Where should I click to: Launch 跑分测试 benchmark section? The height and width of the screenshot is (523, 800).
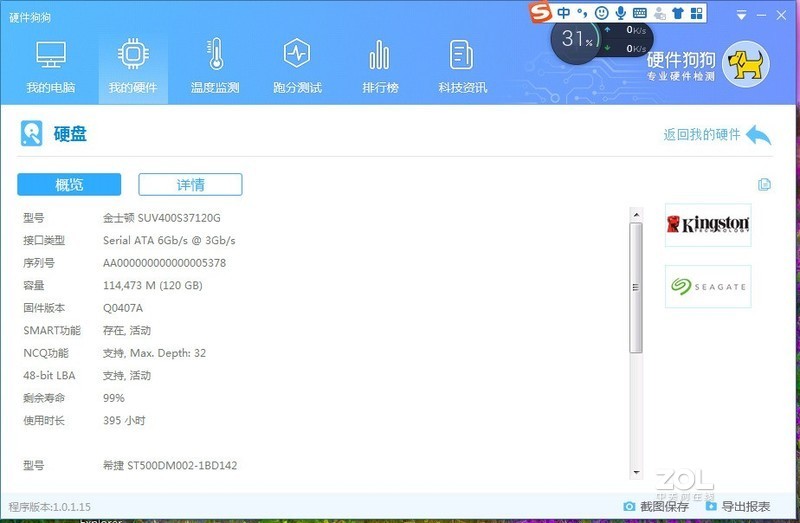(x=297, y=66)
